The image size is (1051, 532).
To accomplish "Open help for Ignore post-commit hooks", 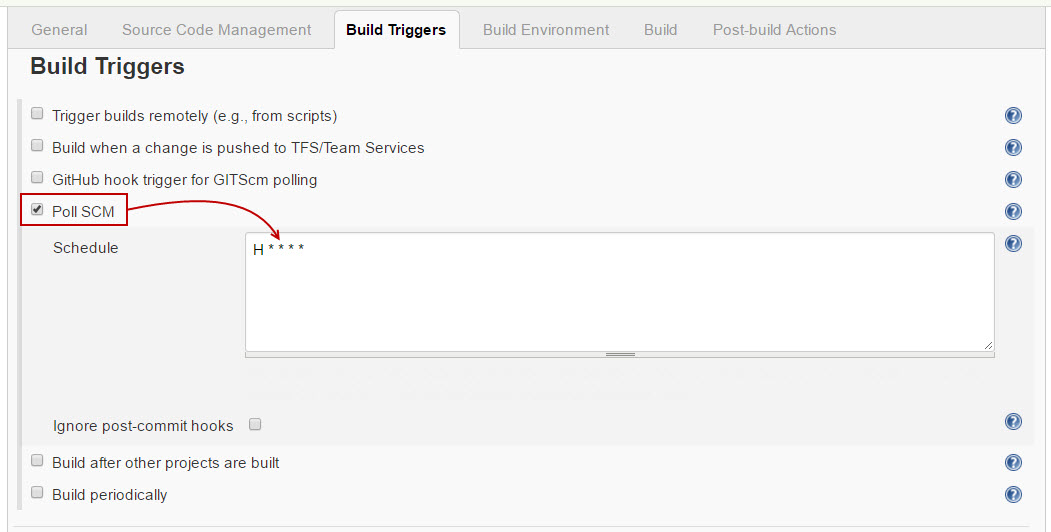I will click(x=1013, y=422).
